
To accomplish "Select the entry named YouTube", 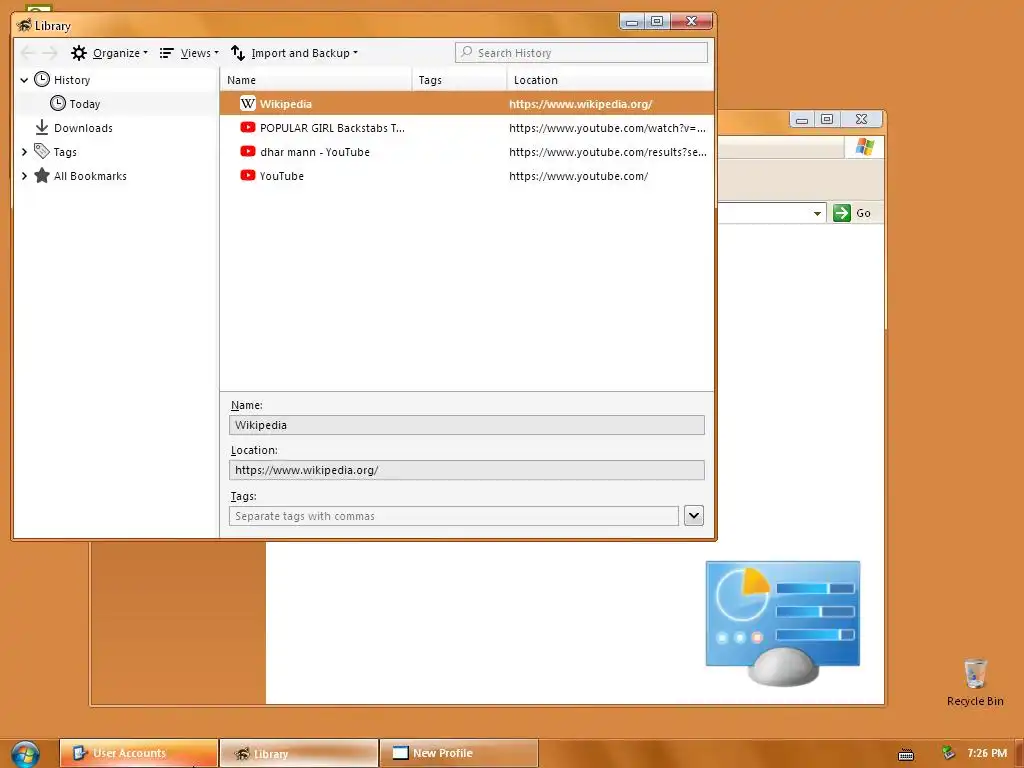I will tap(467, 176).
